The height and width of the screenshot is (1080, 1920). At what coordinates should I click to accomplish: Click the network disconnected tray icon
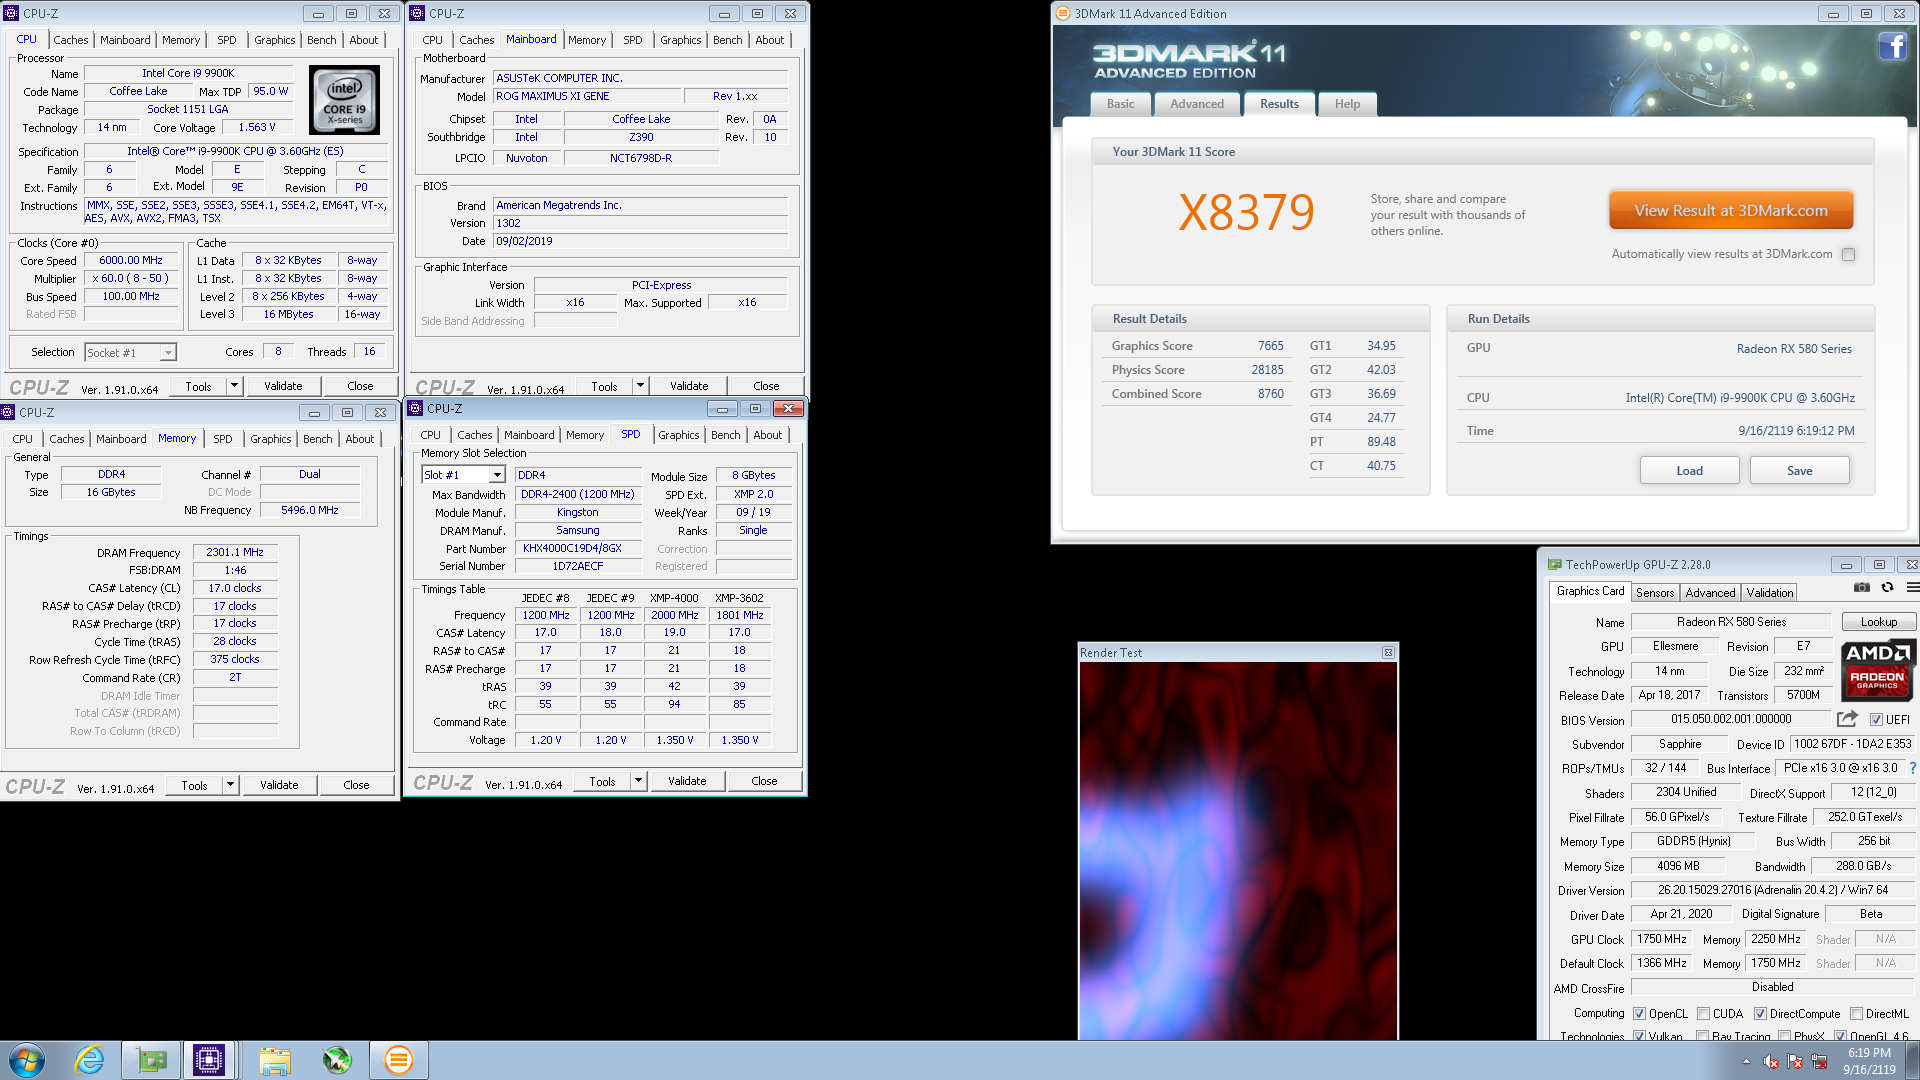point(1819,1062)
